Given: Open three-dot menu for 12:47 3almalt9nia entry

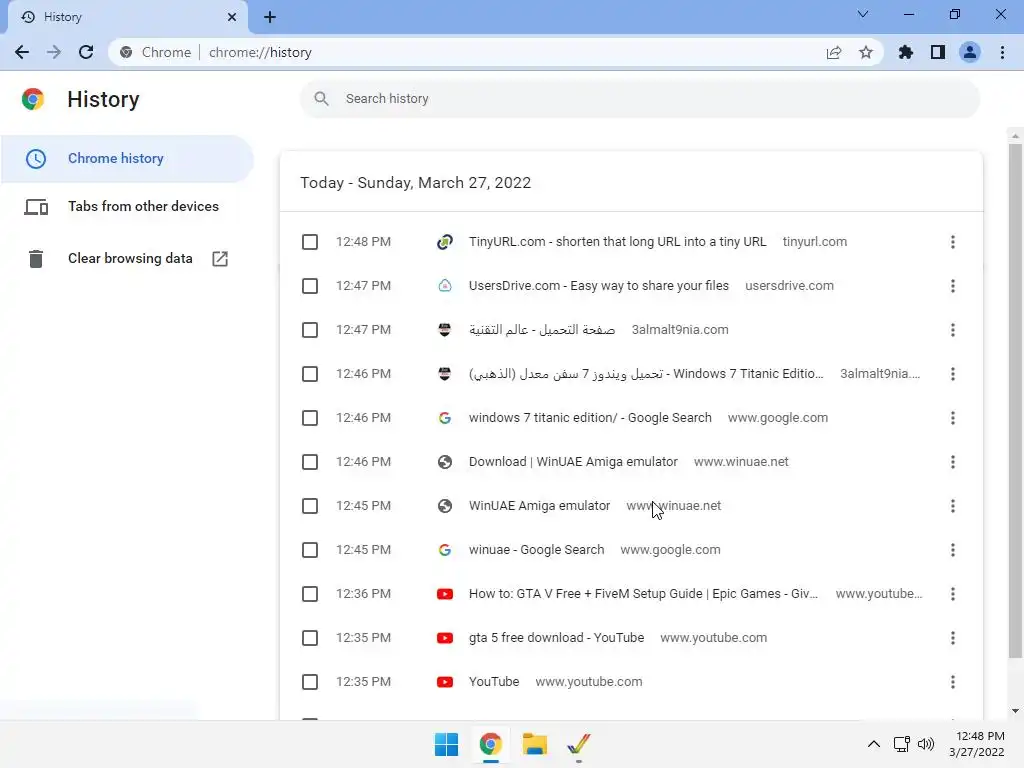Looking at the screenshot, I should point(953,330).
